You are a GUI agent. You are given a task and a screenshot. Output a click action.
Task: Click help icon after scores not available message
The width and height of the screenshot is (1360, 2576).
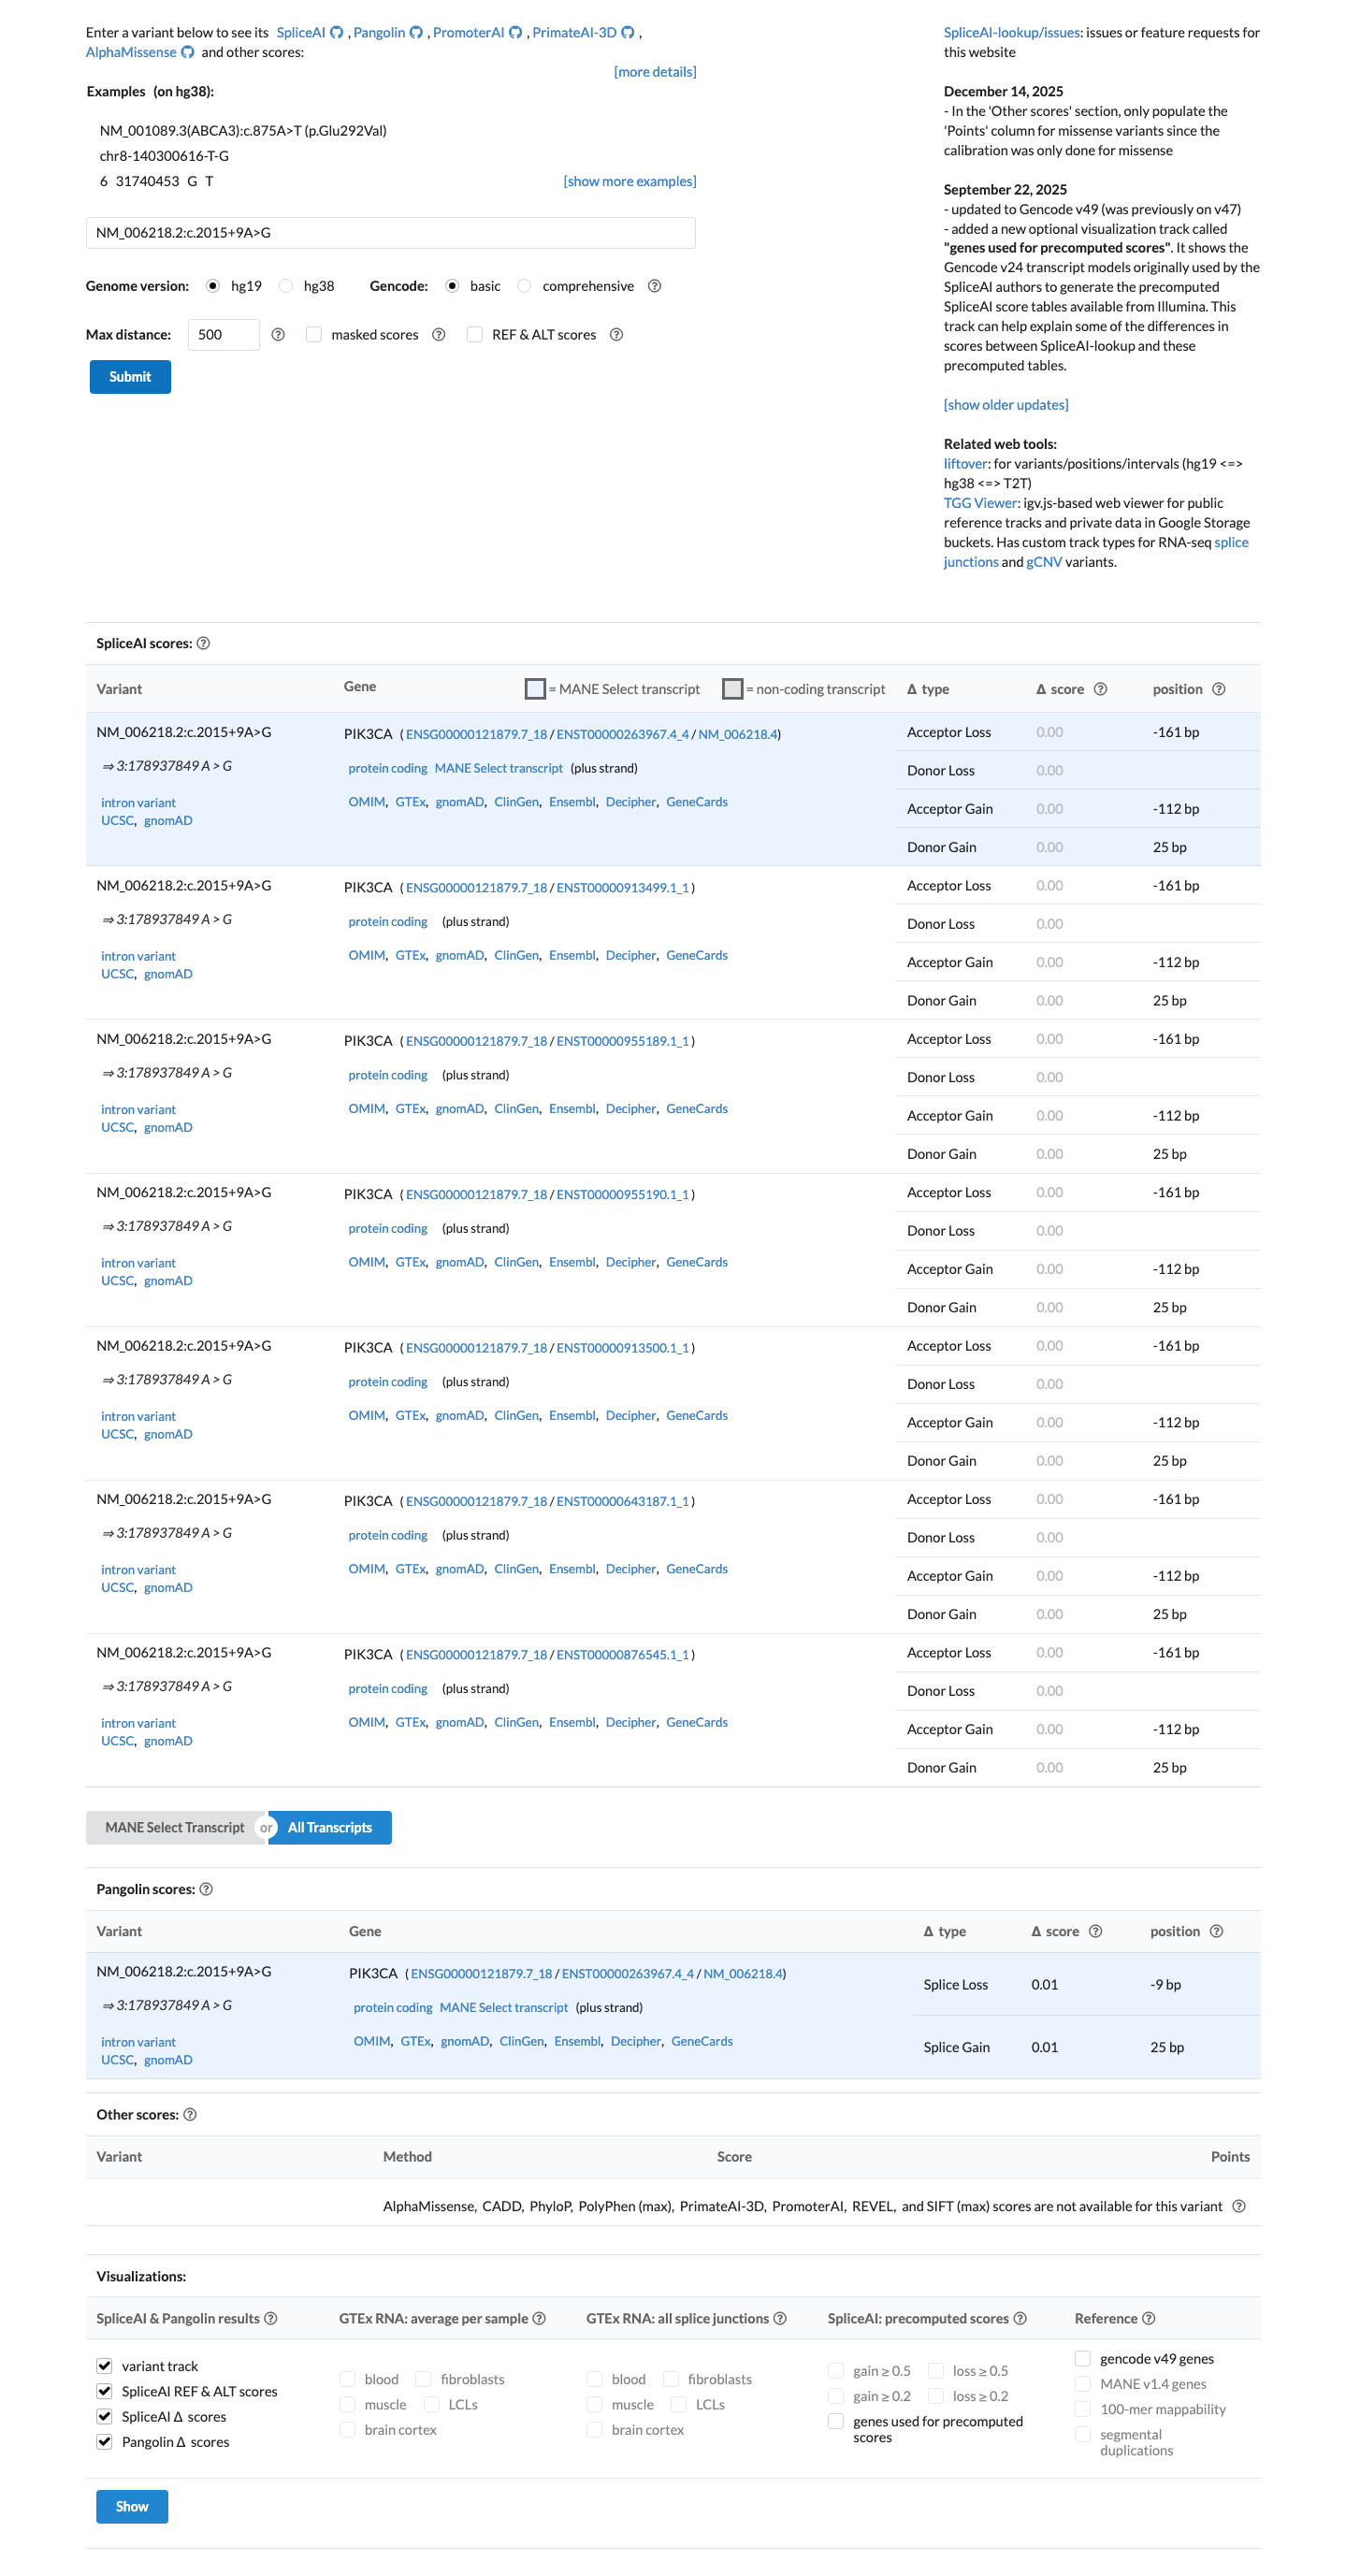pos(1239,2206)
